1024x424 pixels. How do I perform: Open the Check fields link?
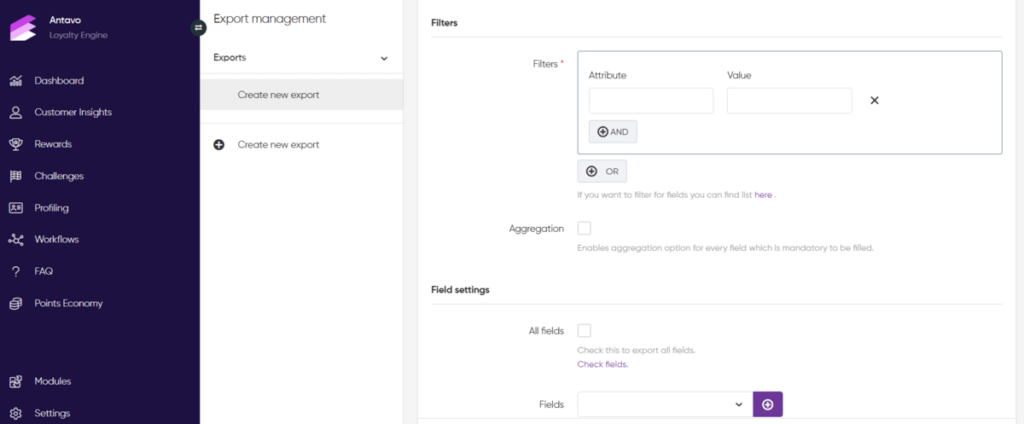coord(603,365)
